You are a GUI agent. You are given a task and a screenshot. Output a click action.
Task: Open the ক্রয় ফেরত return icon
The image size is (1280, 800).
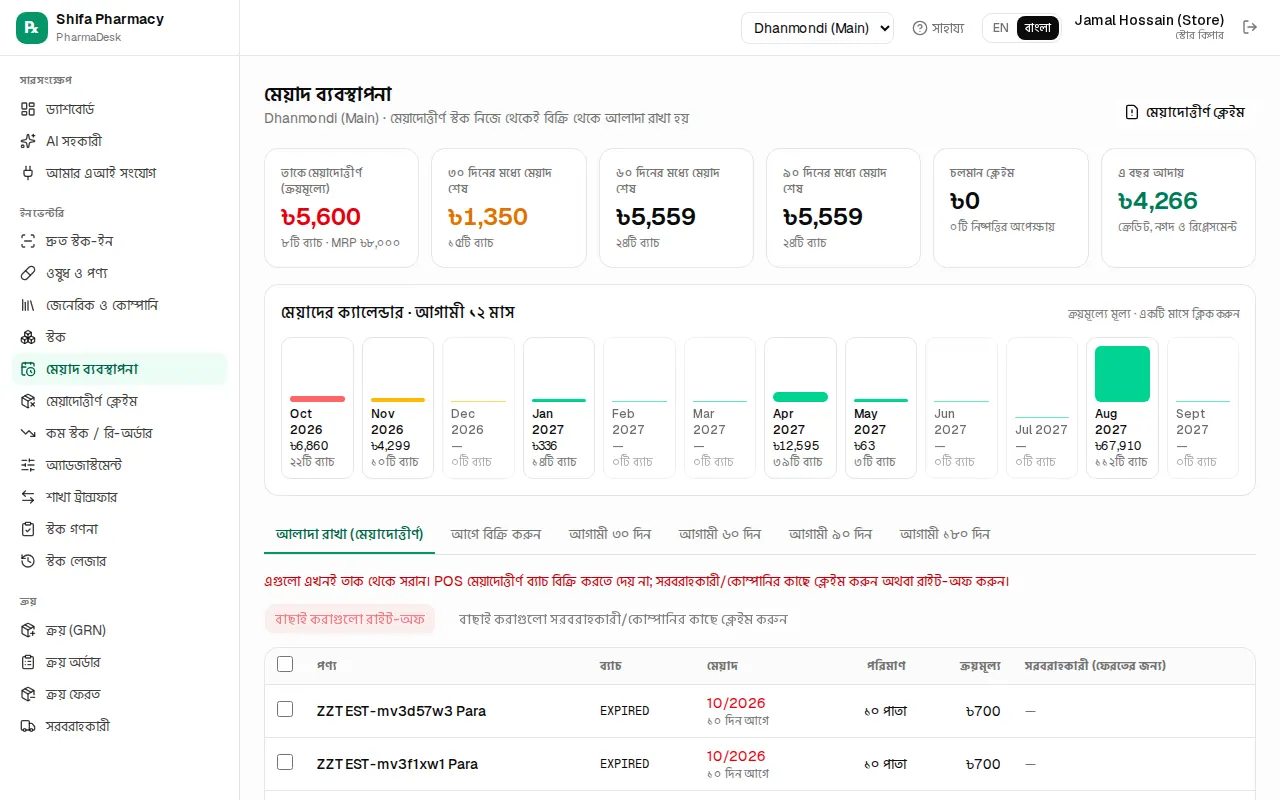point(28,694)
